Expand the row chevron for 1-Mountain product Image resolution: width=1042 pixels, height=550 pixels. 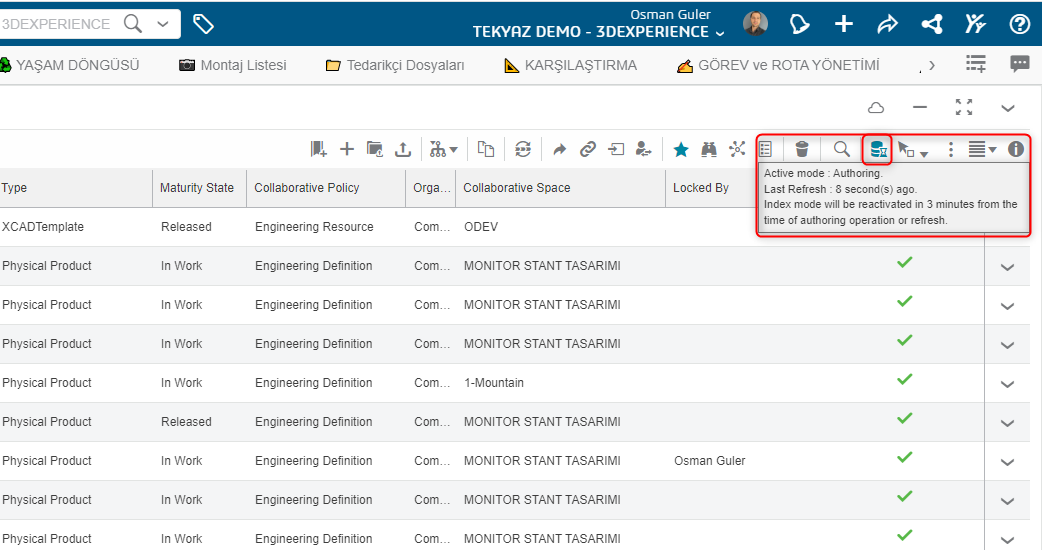pos(1007,384)
